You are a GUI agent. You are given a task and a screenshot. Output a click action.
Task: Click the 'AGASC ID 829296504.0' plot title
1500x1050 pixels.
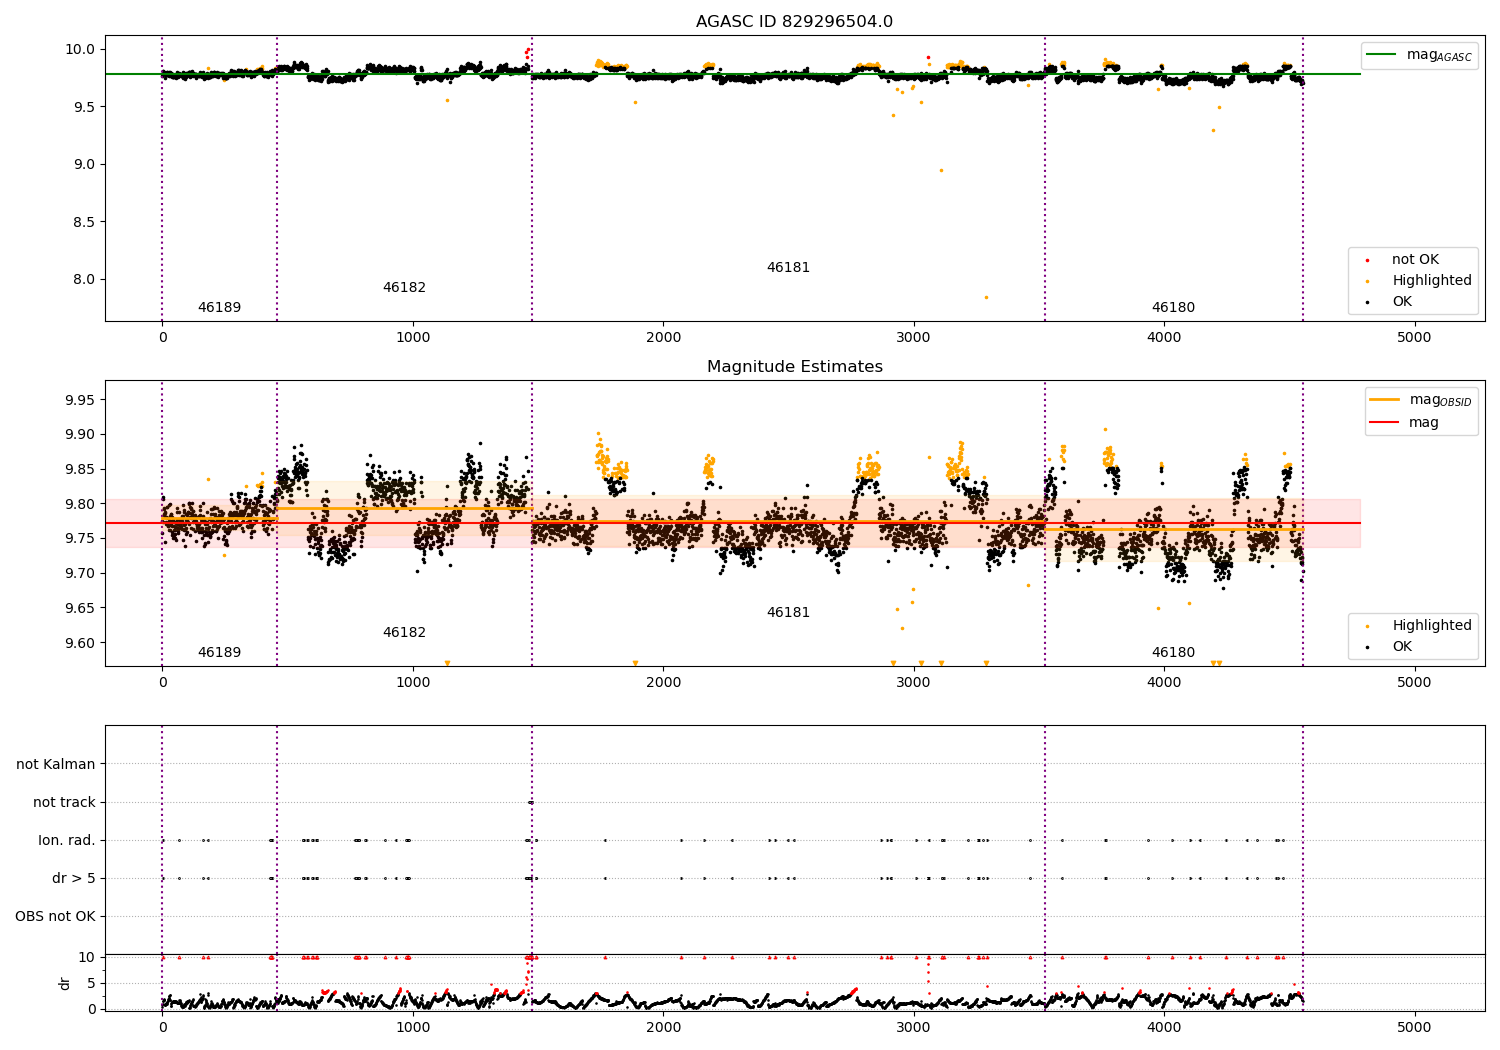[794, 22]
